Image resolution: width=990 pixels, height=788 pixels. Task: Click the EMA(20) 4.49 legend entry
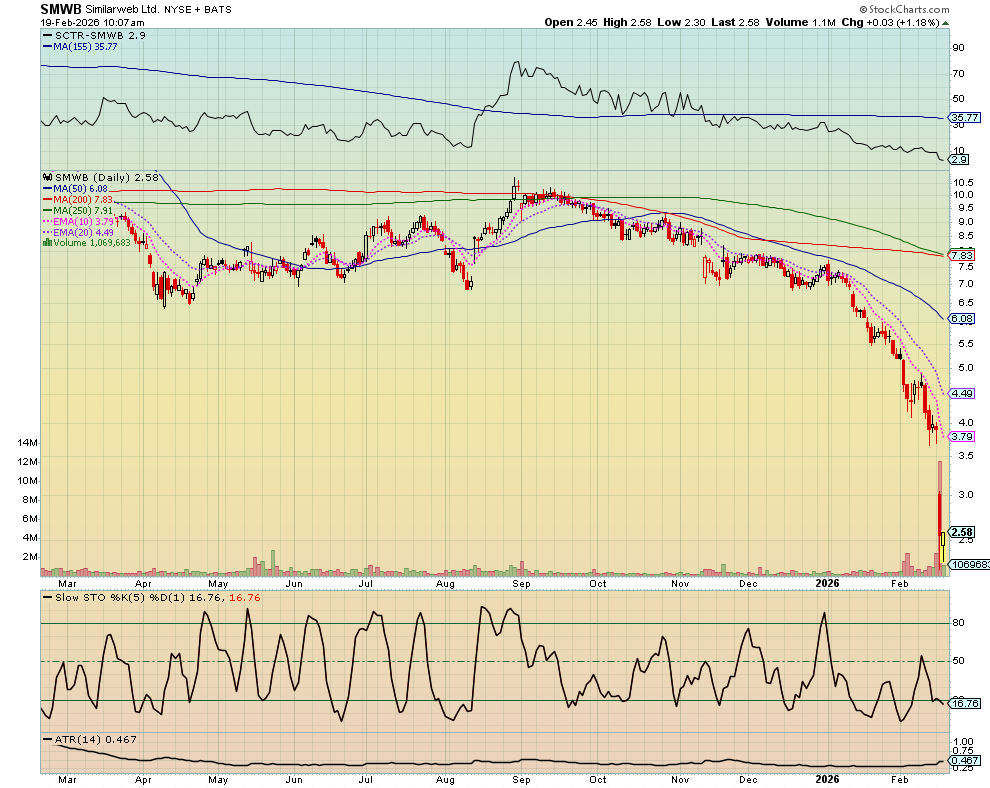[78, 232]
